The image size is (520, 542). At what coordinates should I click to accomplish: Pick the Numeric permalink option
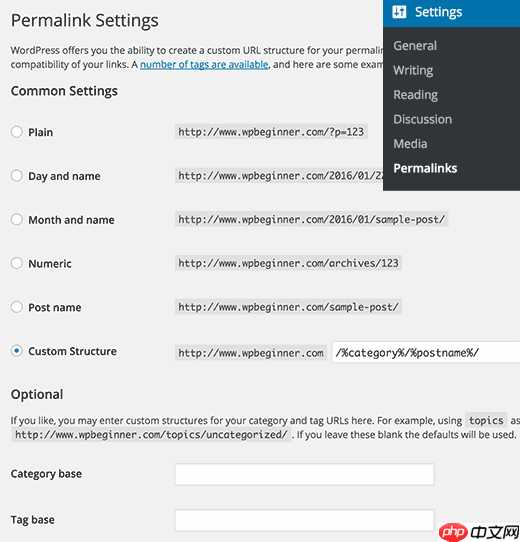(x=17, y=263)
